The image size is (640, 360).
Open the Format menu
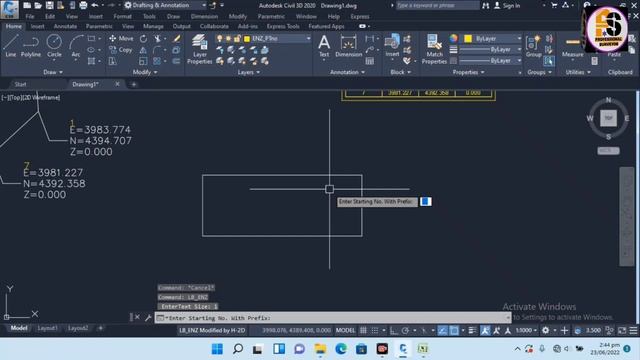(122, 16)
